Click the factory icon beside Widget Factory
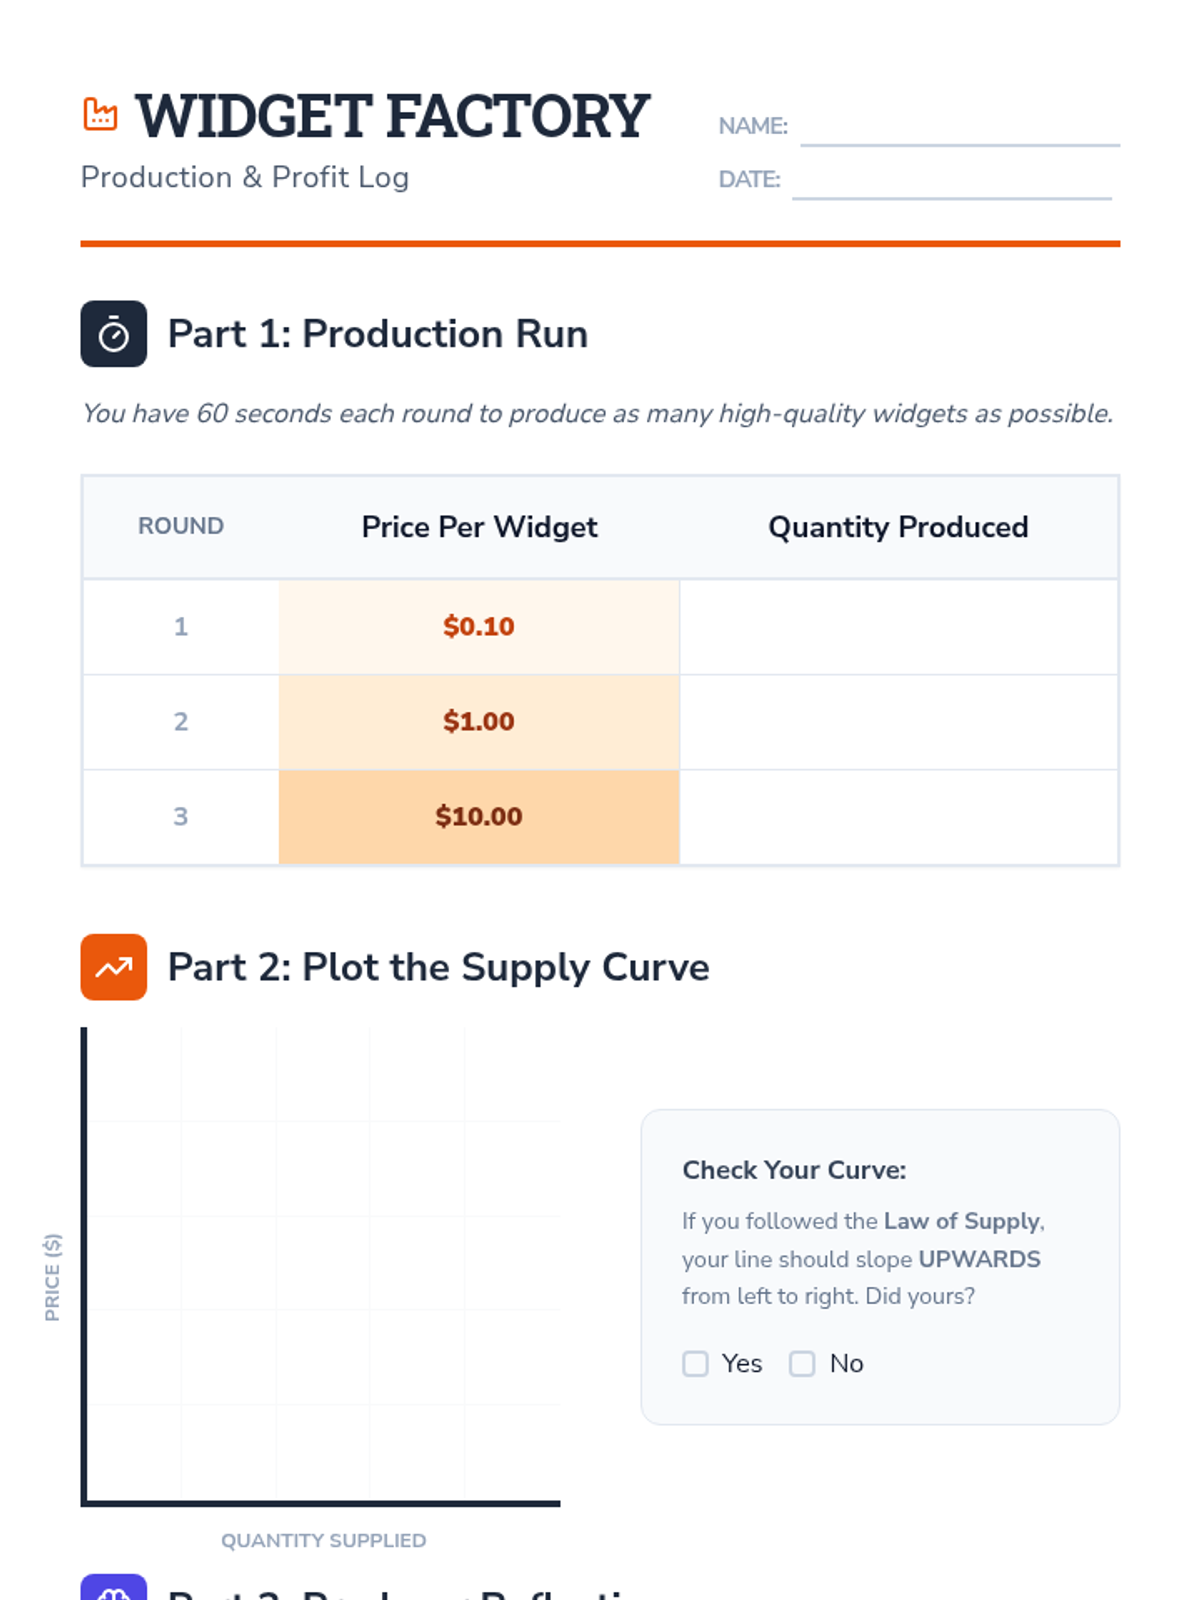The width and height of the screenshot is (1200, 1600). (x=100, y=114)
